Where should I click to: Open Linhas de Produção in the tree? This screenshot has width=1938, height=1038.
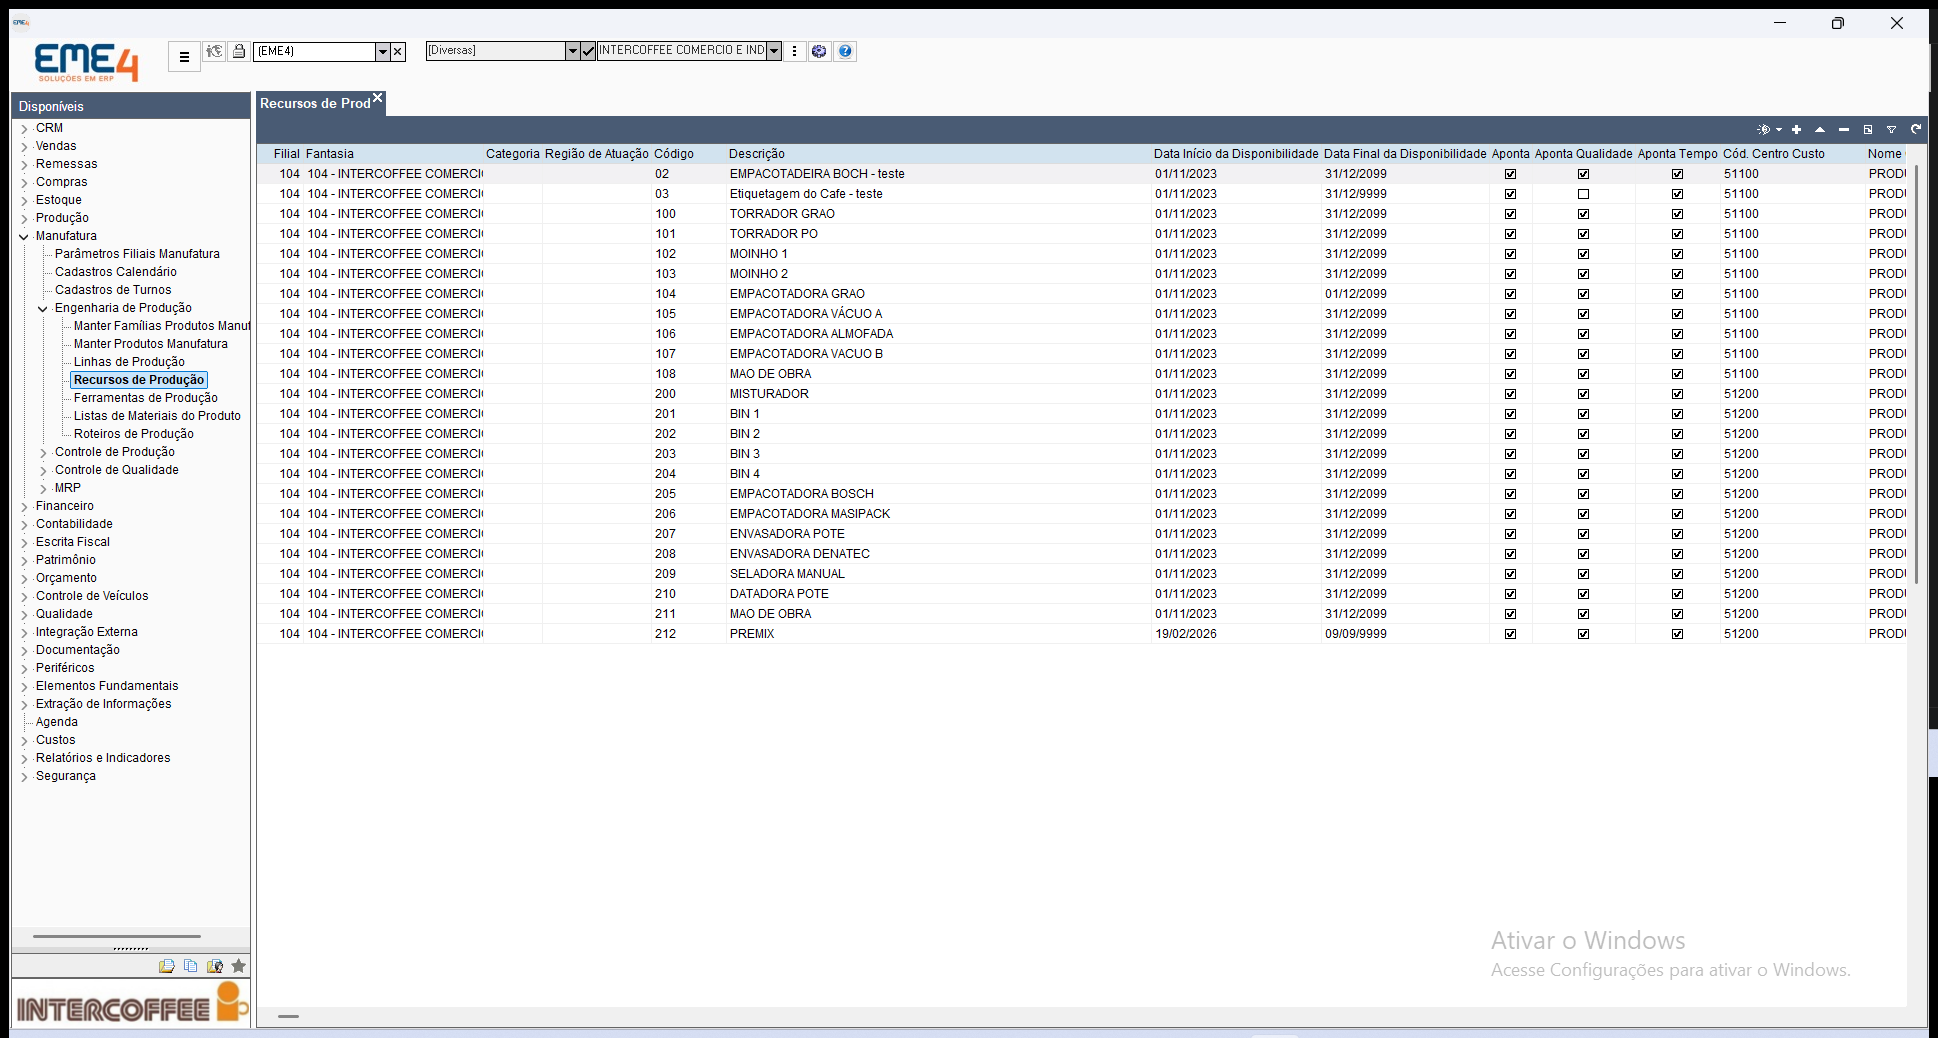pos(129,362)
